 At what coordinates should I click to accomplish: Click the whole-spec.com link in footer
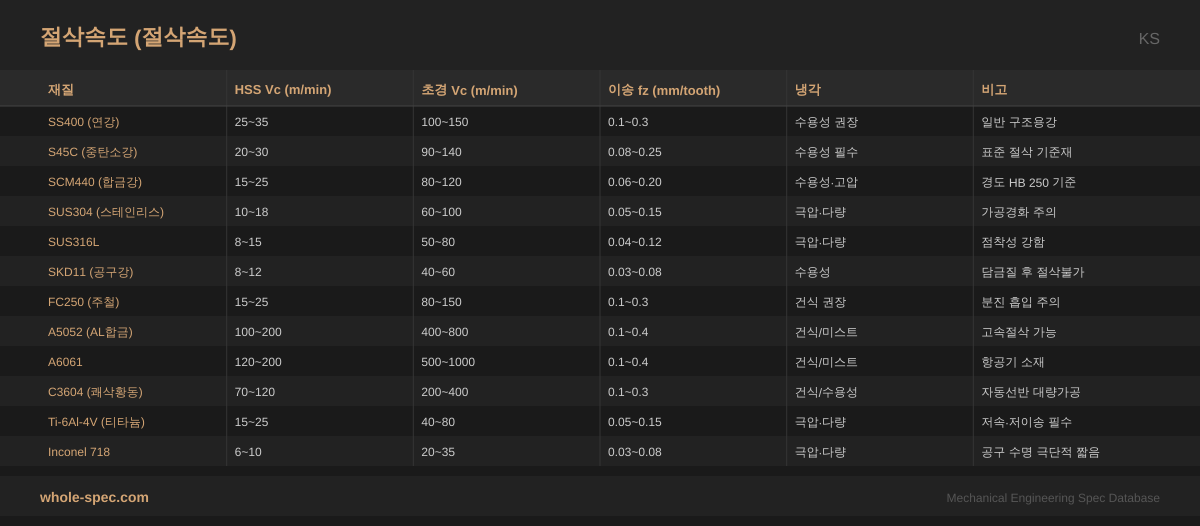(x=94, y=497)
